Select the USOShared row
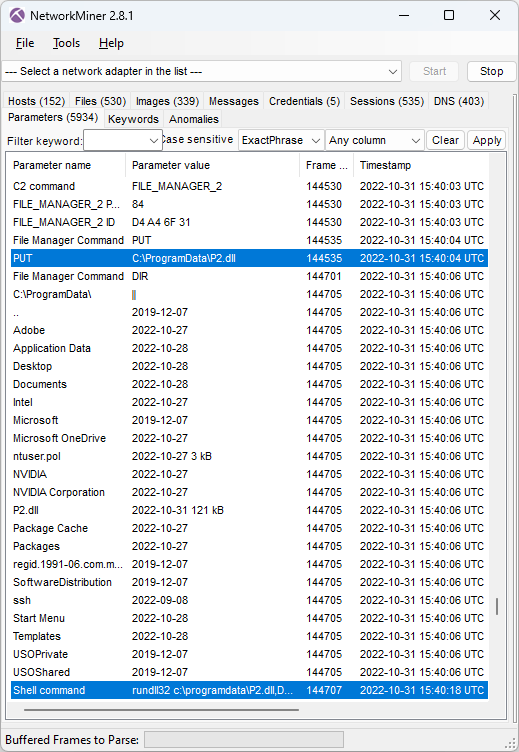 (x=249, y=672)
